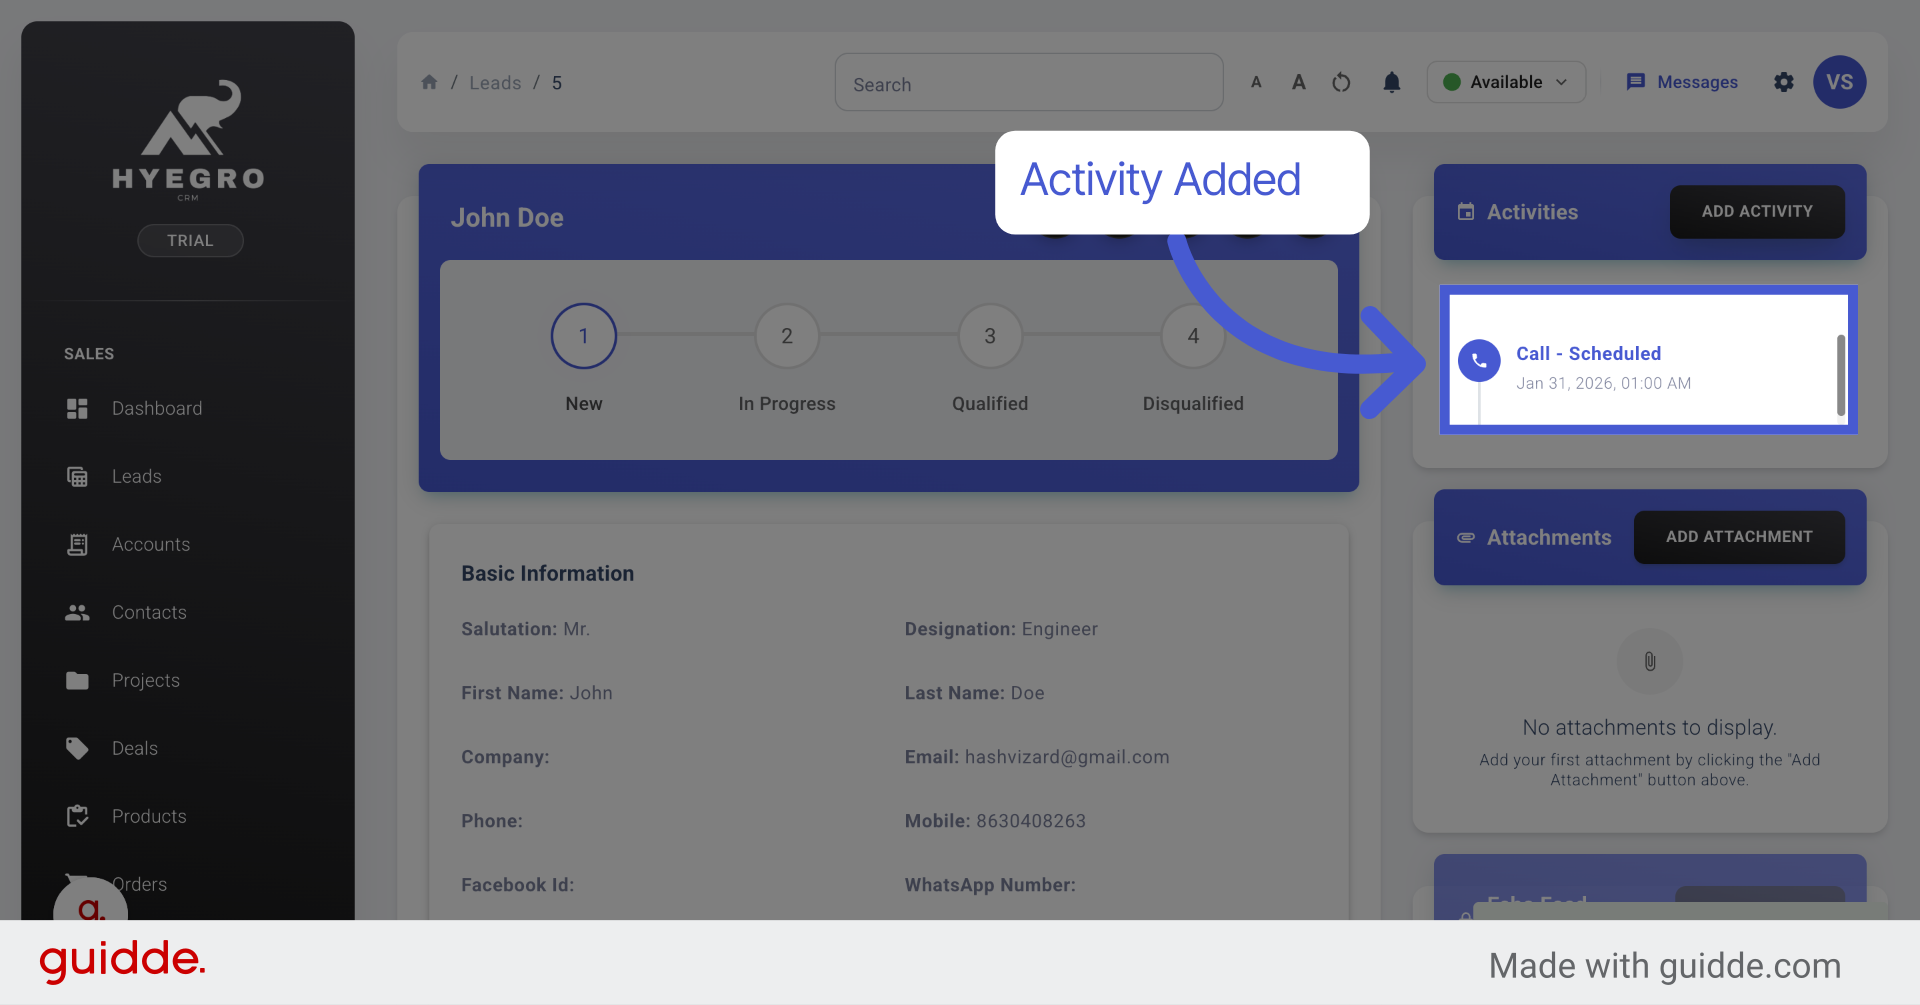Open the Leads breadcrumb link
The image size is (1920, 1005).
coord(495,83)
